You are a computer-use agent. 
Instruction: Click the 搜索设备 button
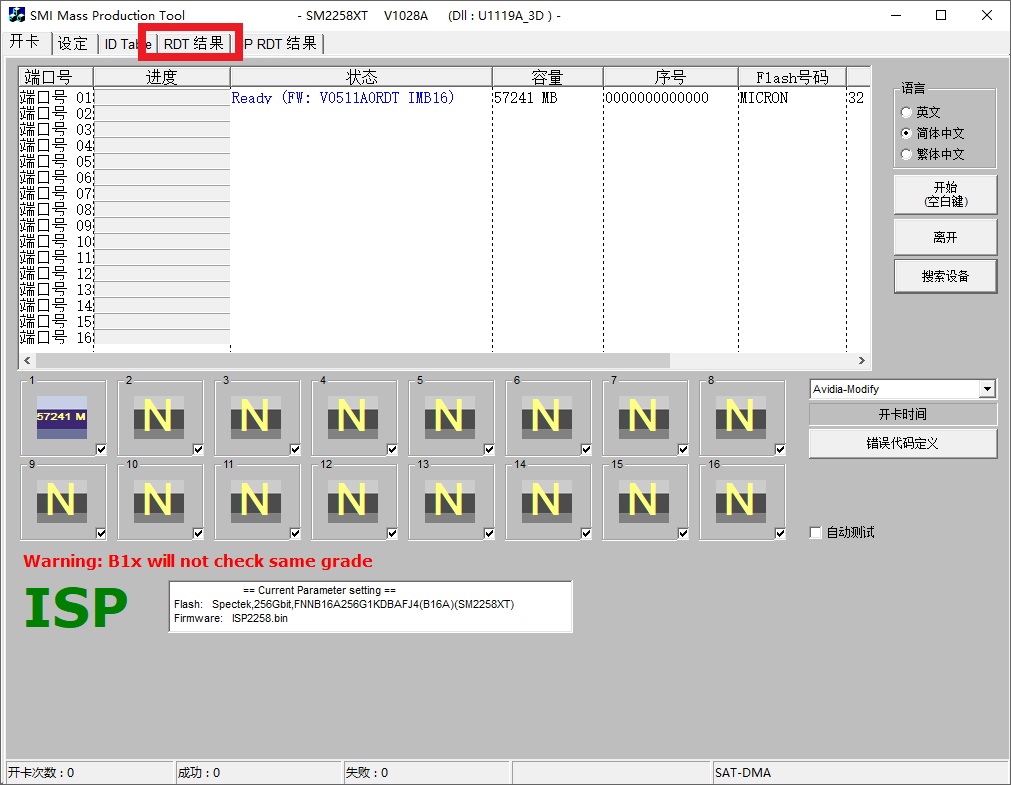point(944,276)
